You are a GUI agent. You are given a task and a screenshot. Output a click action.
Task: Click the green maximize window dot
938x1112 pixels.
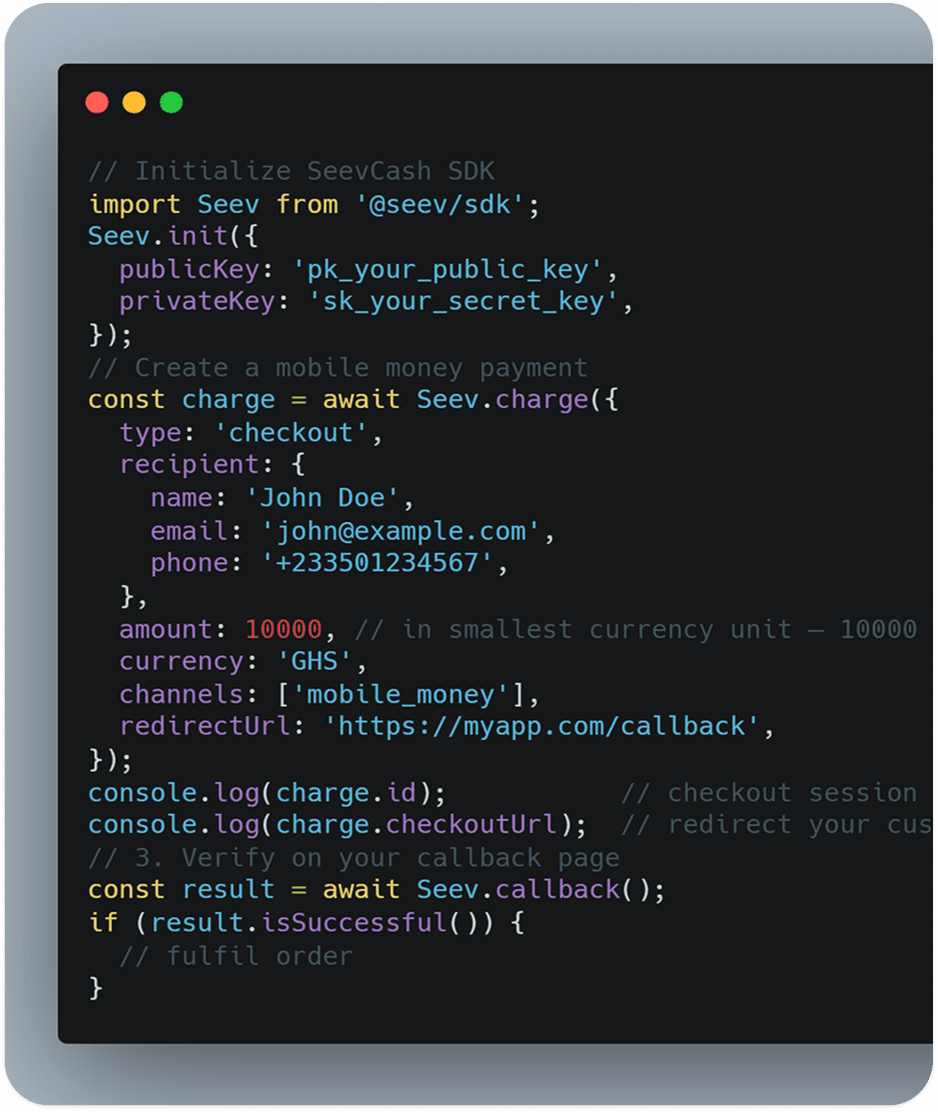171,103
